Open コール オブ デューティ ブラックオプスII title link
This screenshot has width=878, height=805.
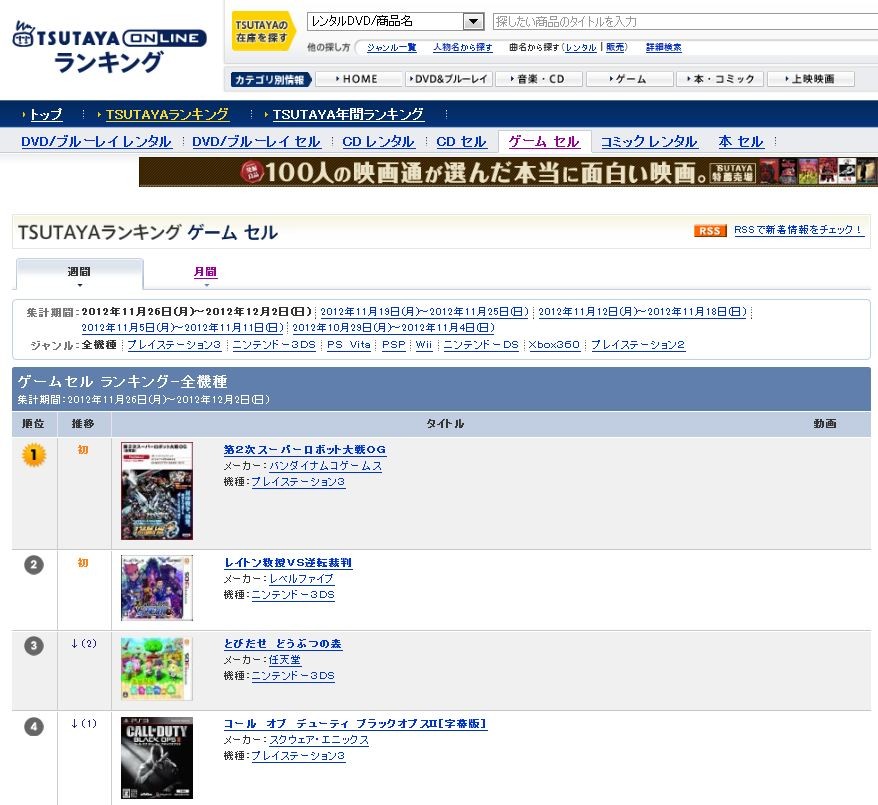pyautogui.click(x=355, y=724)
